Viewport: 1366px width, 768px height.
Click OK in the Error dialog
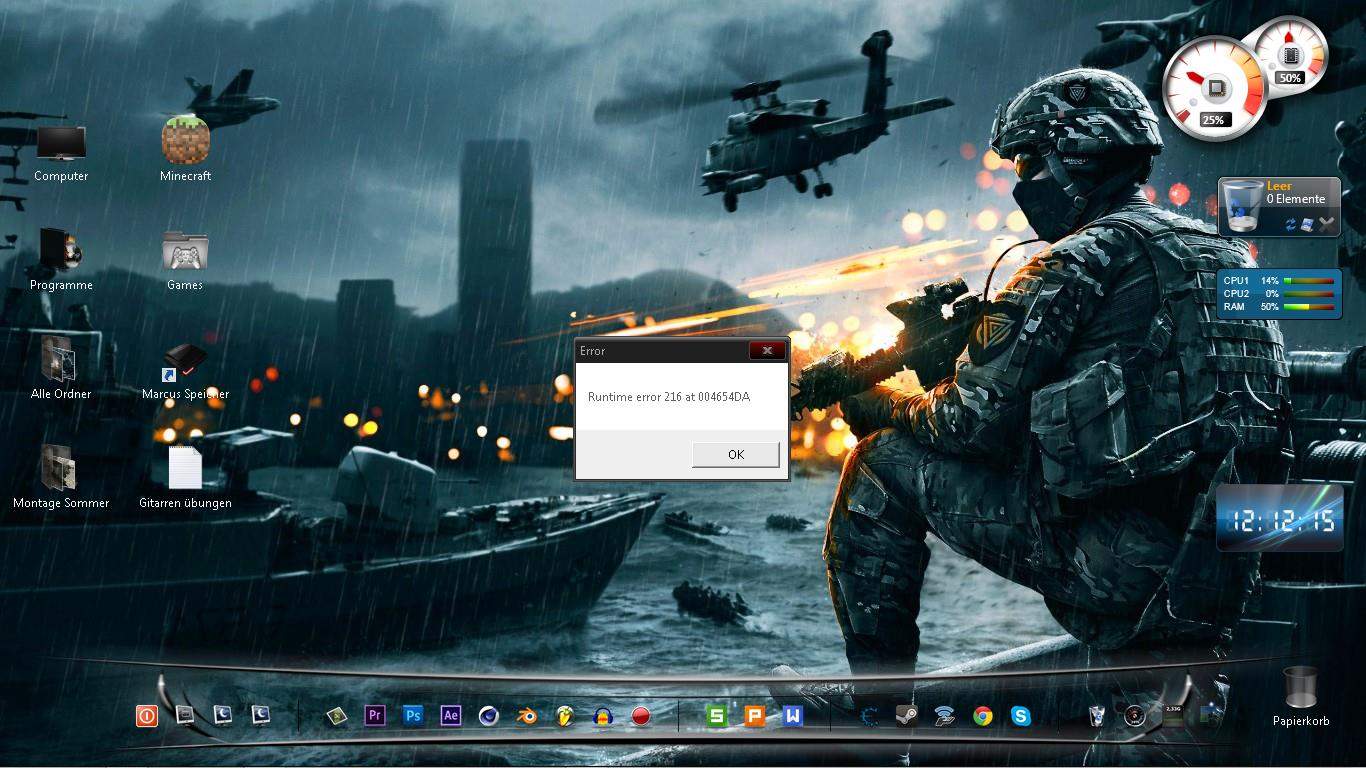736,454
